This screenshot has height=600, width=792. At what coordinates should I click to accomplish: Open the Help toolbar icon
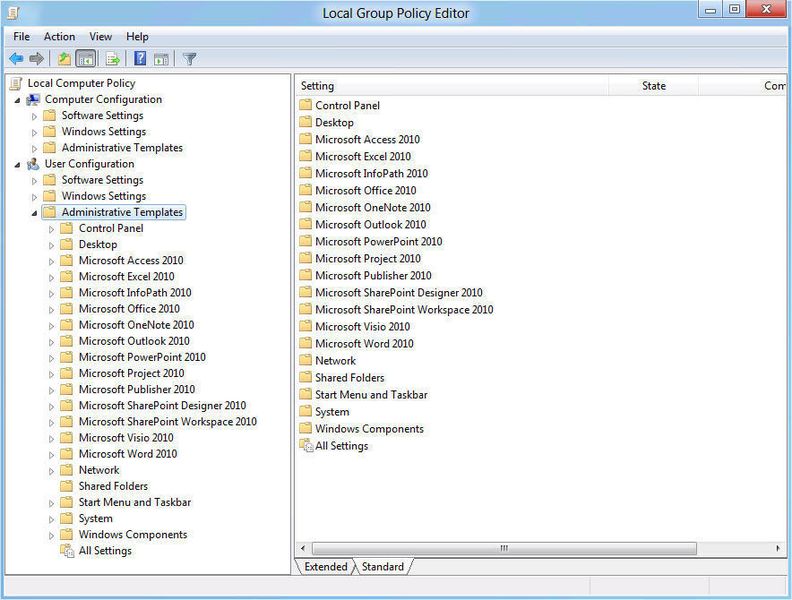pos(140,59)
